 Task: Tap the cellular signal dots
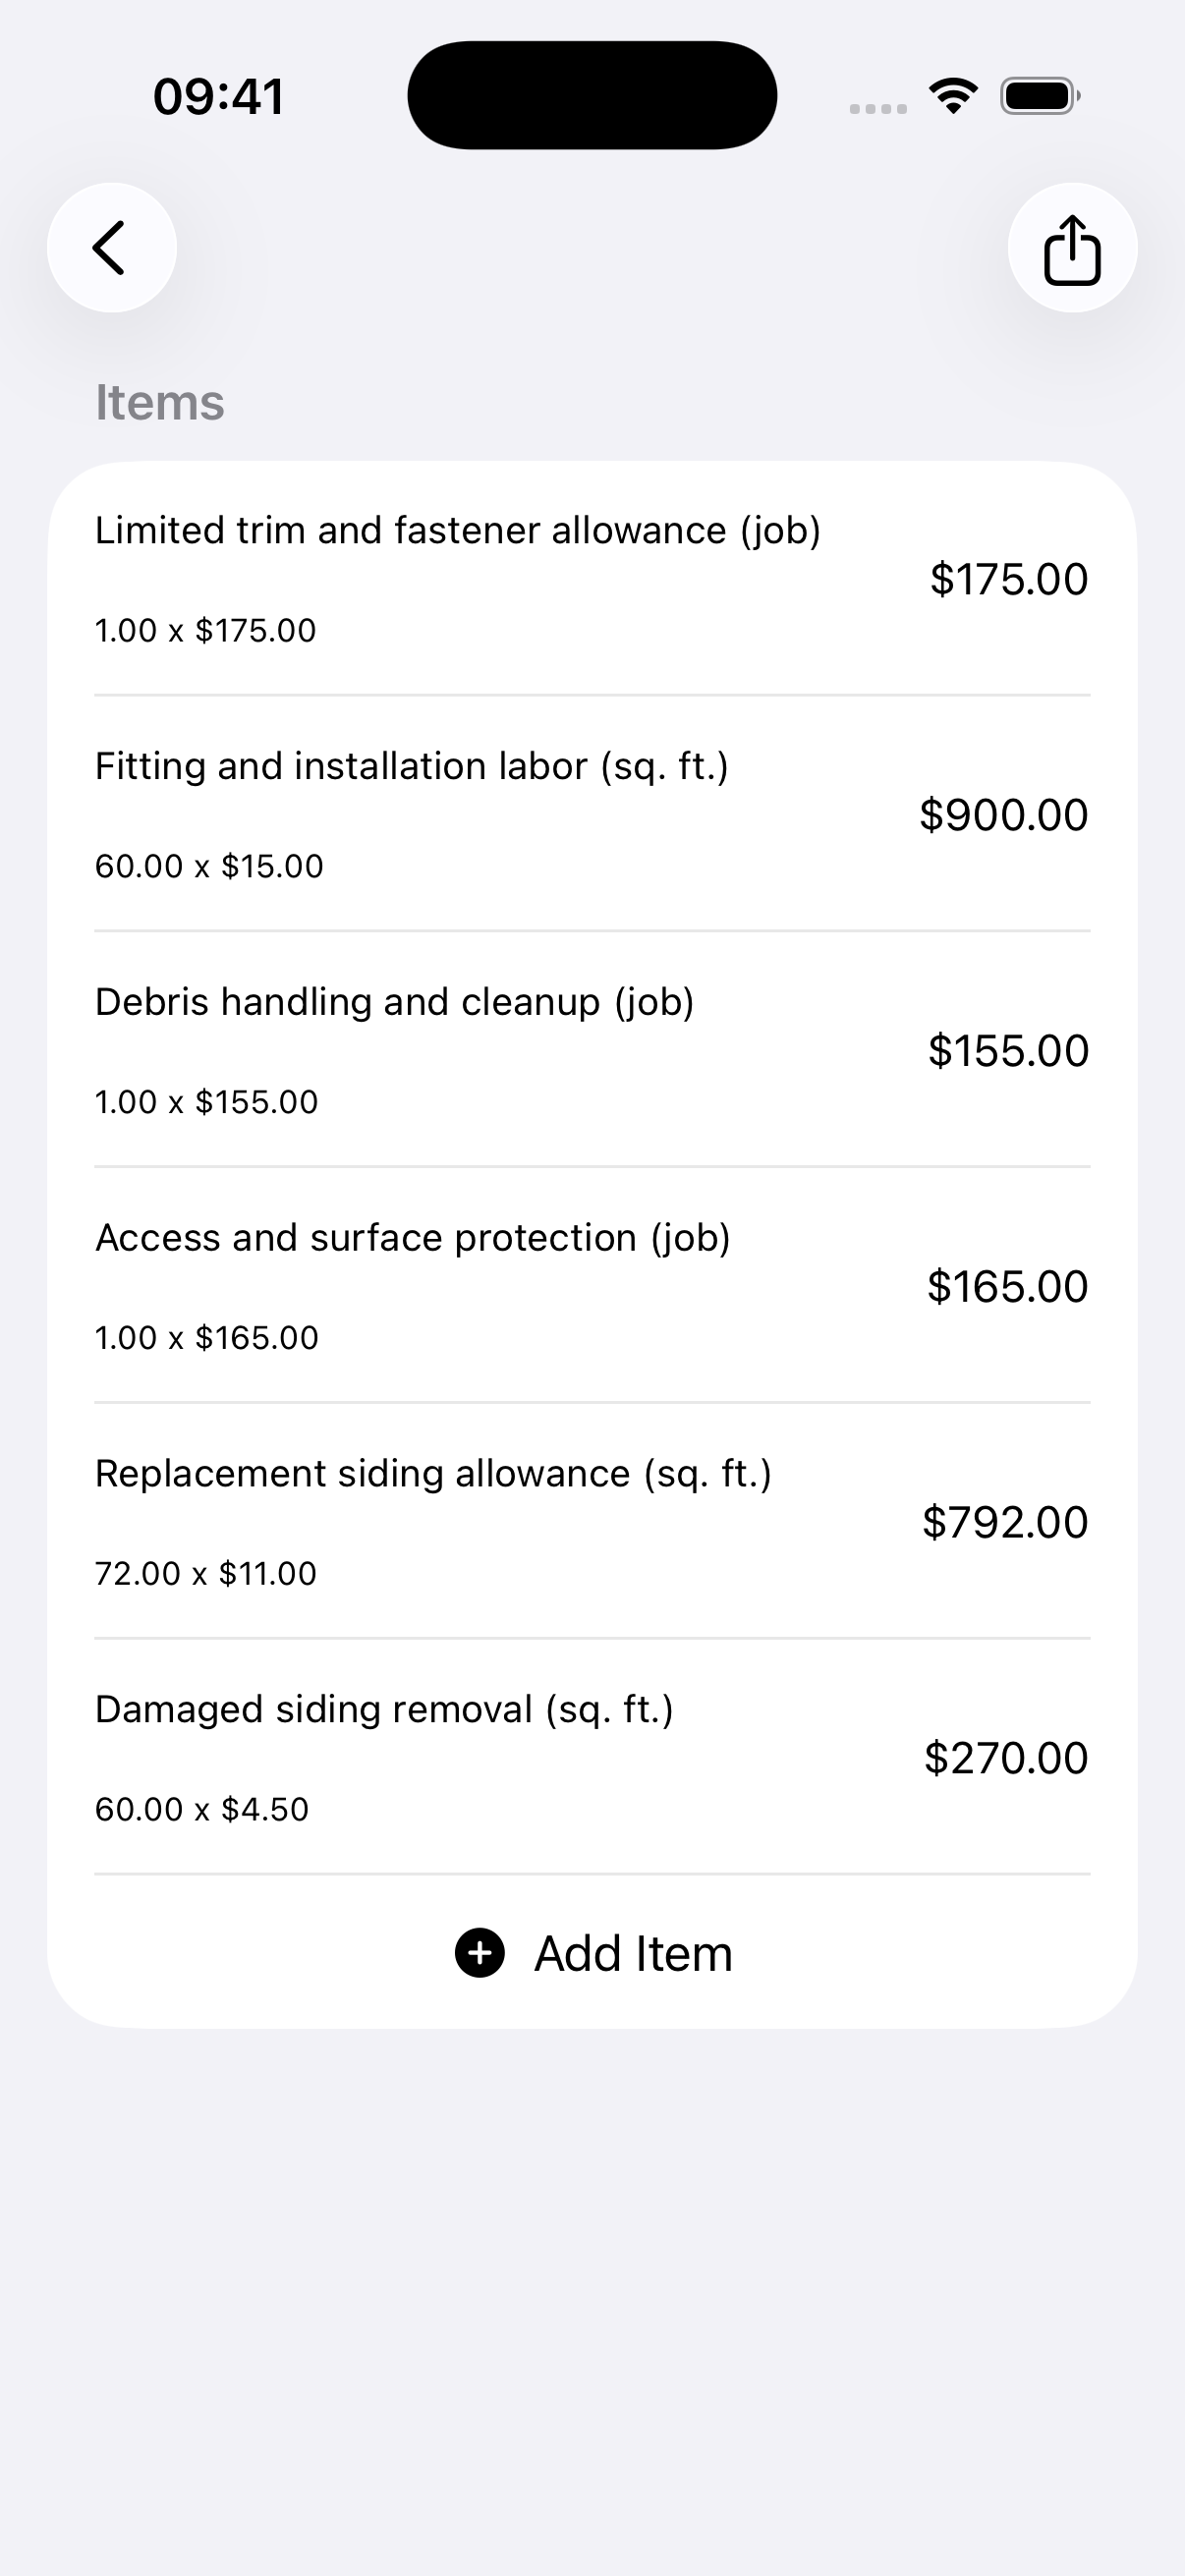click(x=878, y=108)
